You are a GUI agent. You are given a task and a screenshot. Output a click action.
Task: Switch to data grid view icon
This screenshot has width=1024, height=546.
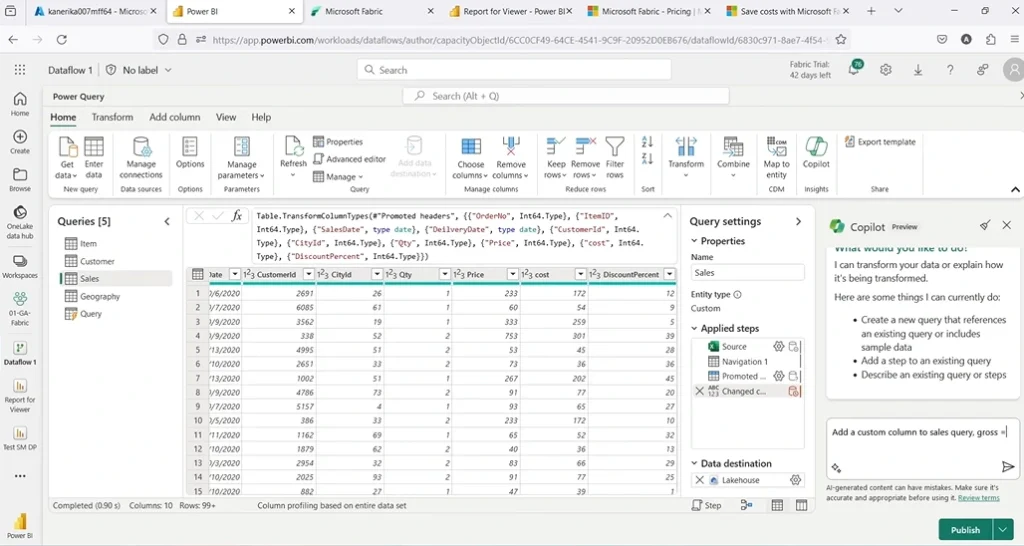[x=777, y=505]
